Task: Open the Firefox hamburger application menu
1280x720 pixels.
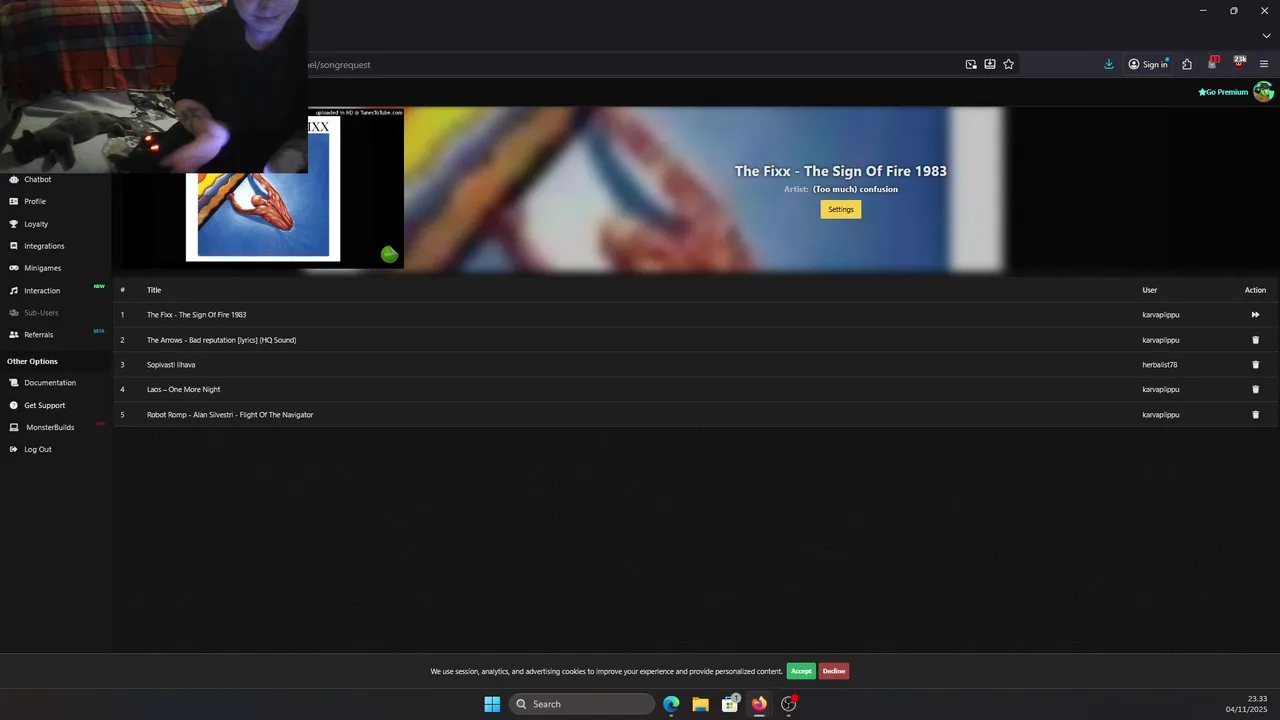Action: (1264, 64)
